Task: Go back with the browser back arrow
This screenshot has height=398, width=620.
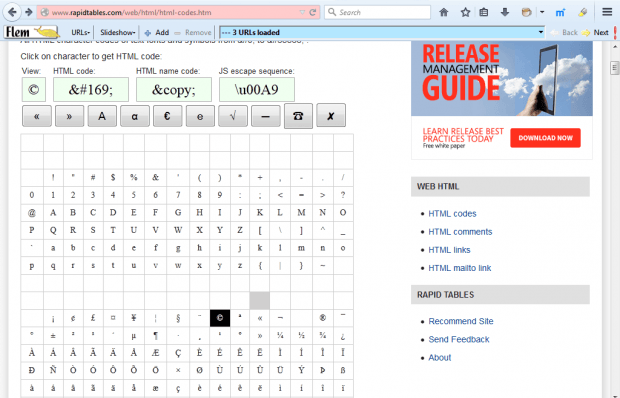Action: [x=12, y=12]
